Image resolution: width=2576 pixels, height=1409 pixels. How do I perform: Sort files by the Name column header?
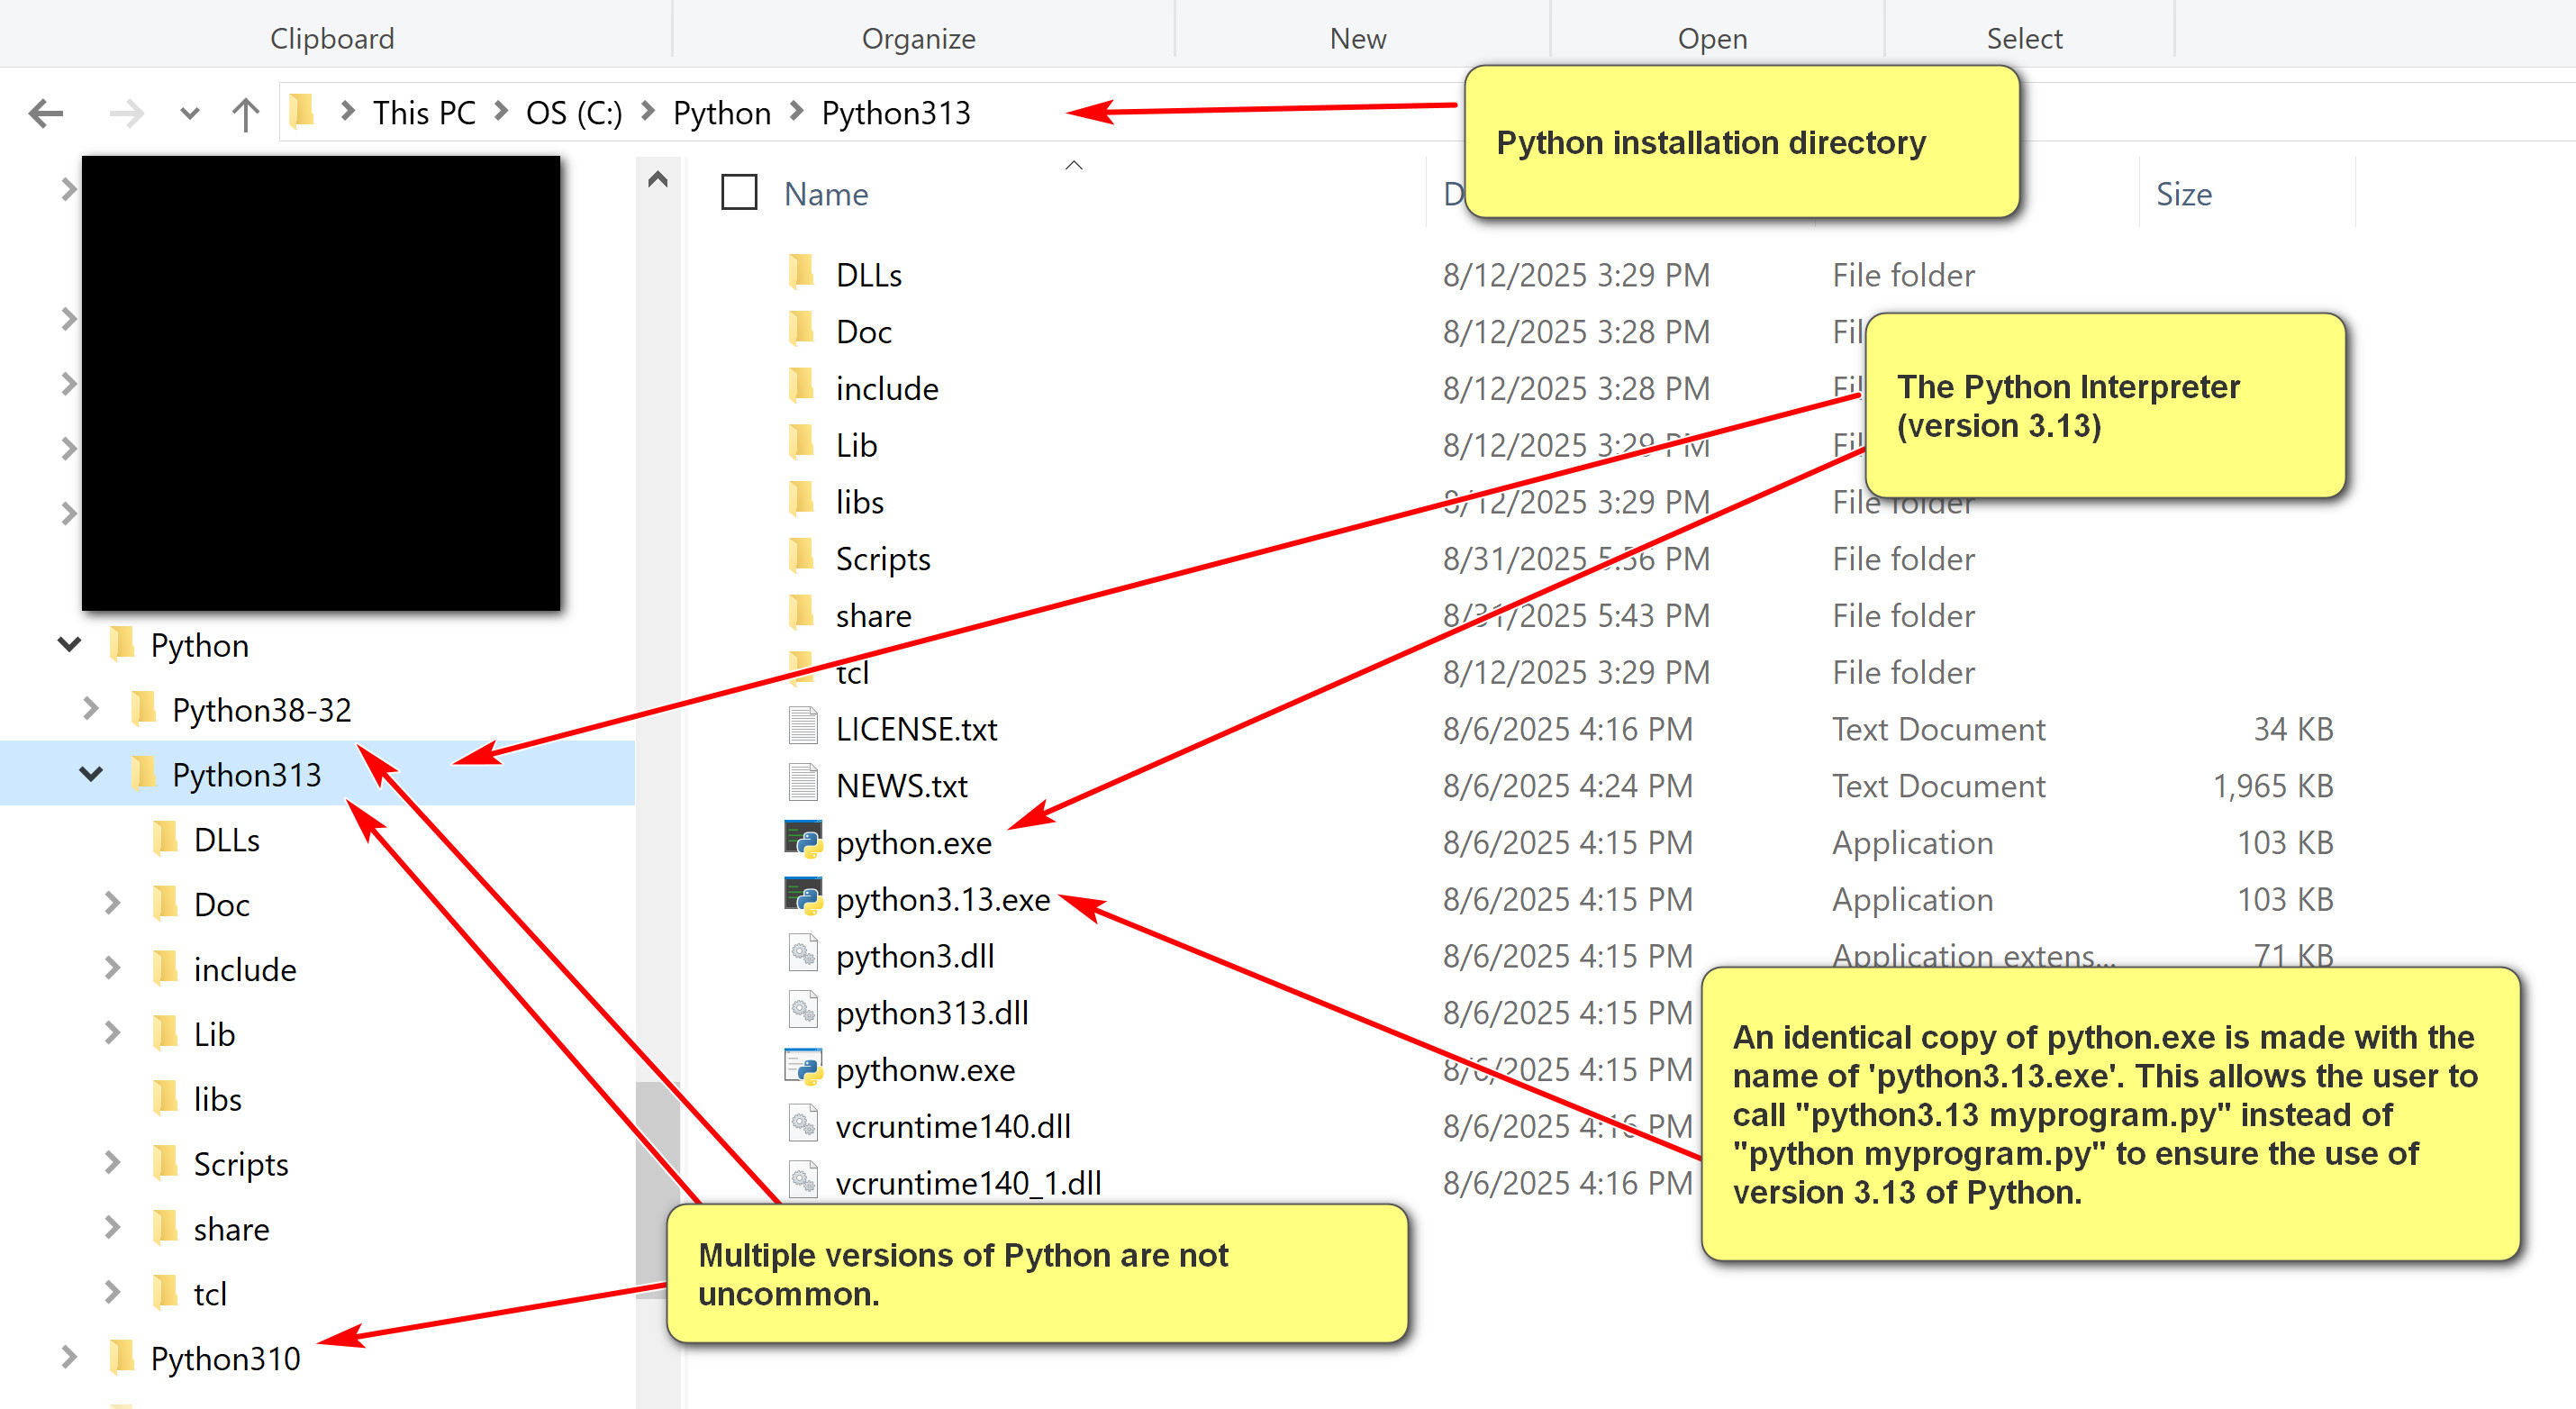coord(826,194)
